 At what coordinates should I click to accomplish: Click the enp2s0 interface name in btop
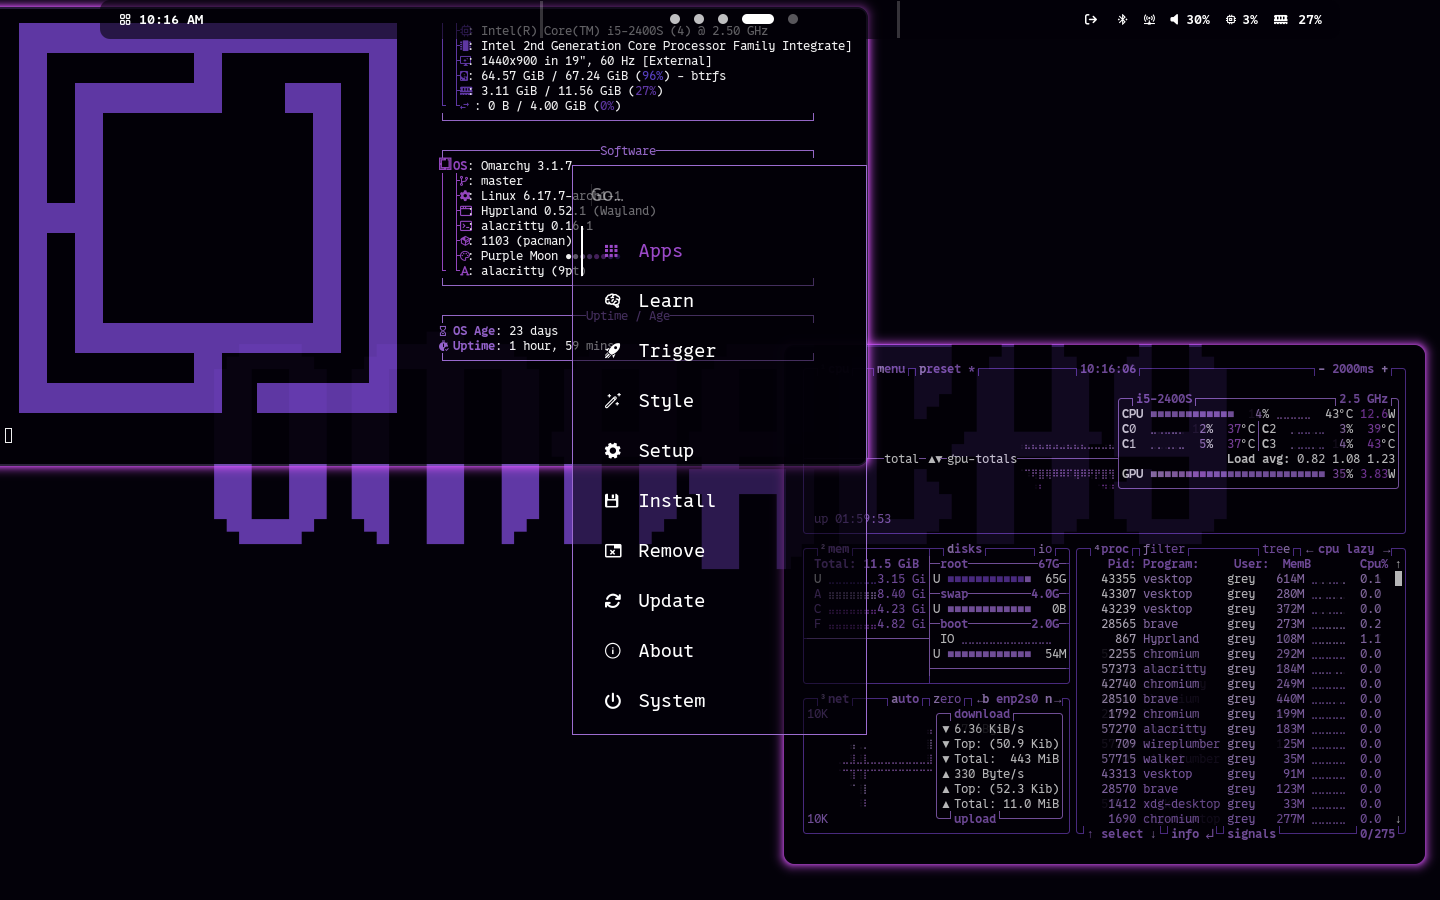point(1018,699)
